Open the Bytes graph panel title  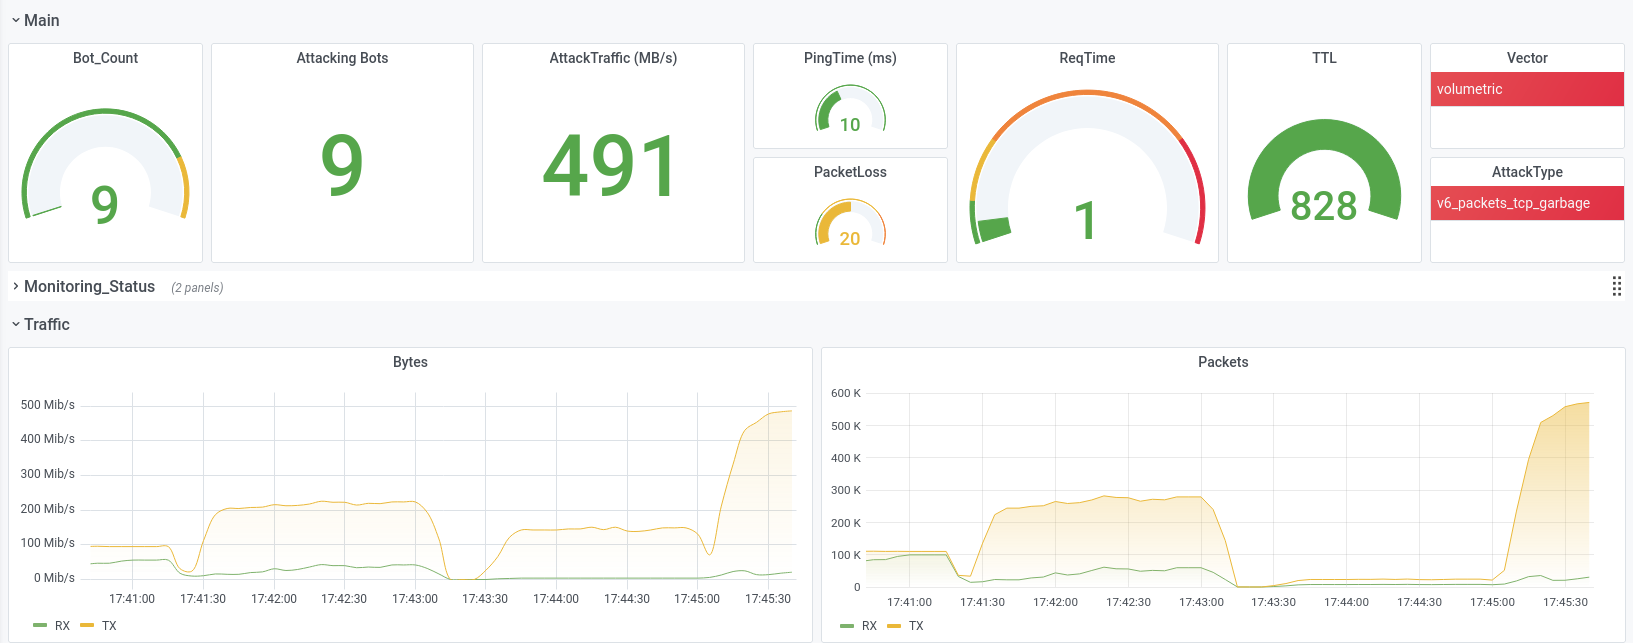tap(410, 362)
